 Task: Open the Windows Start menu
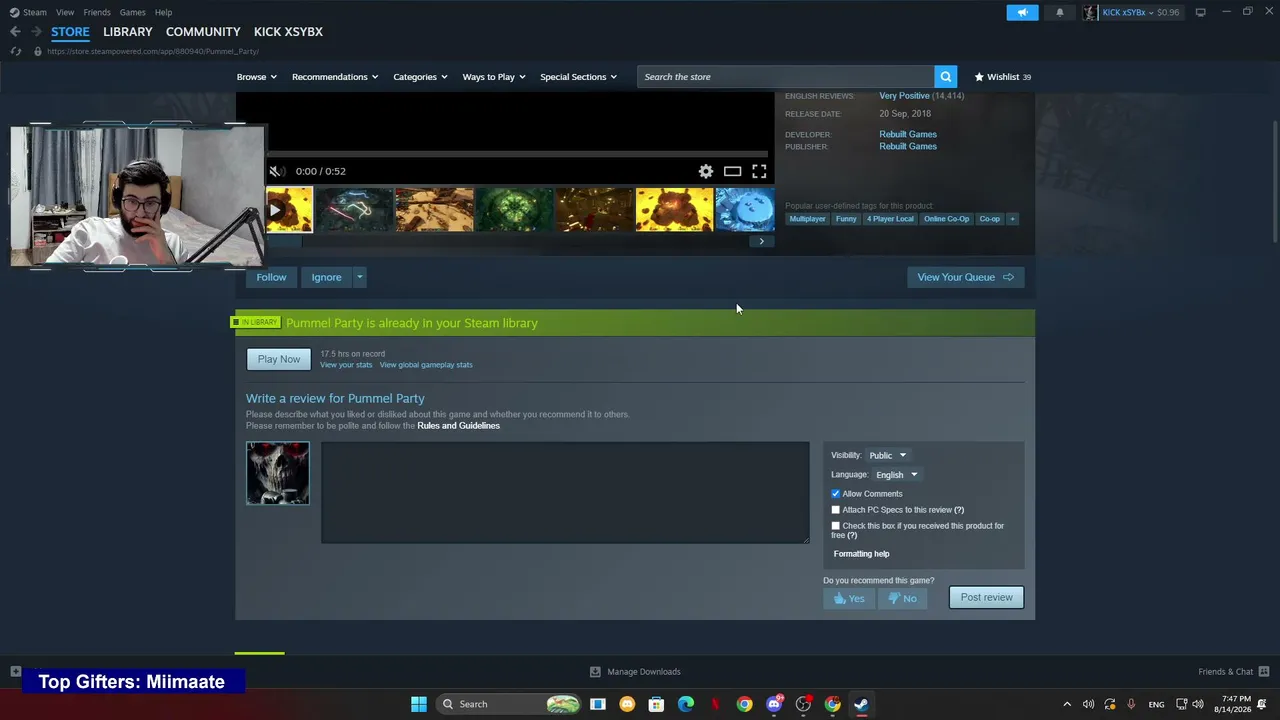tap(419, 704)
